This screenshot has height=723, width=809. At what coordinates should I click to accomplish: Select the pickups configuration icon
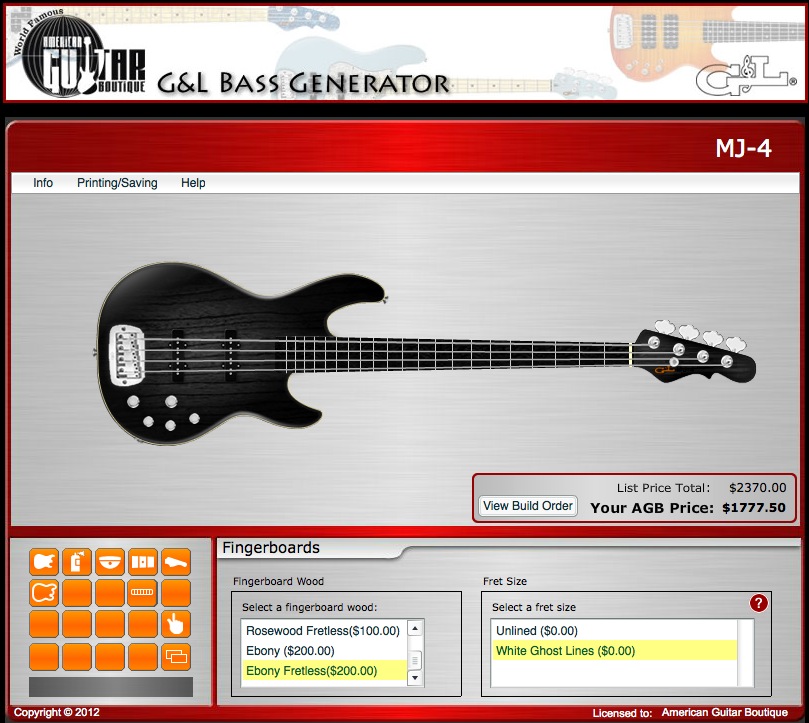(143, 561)
